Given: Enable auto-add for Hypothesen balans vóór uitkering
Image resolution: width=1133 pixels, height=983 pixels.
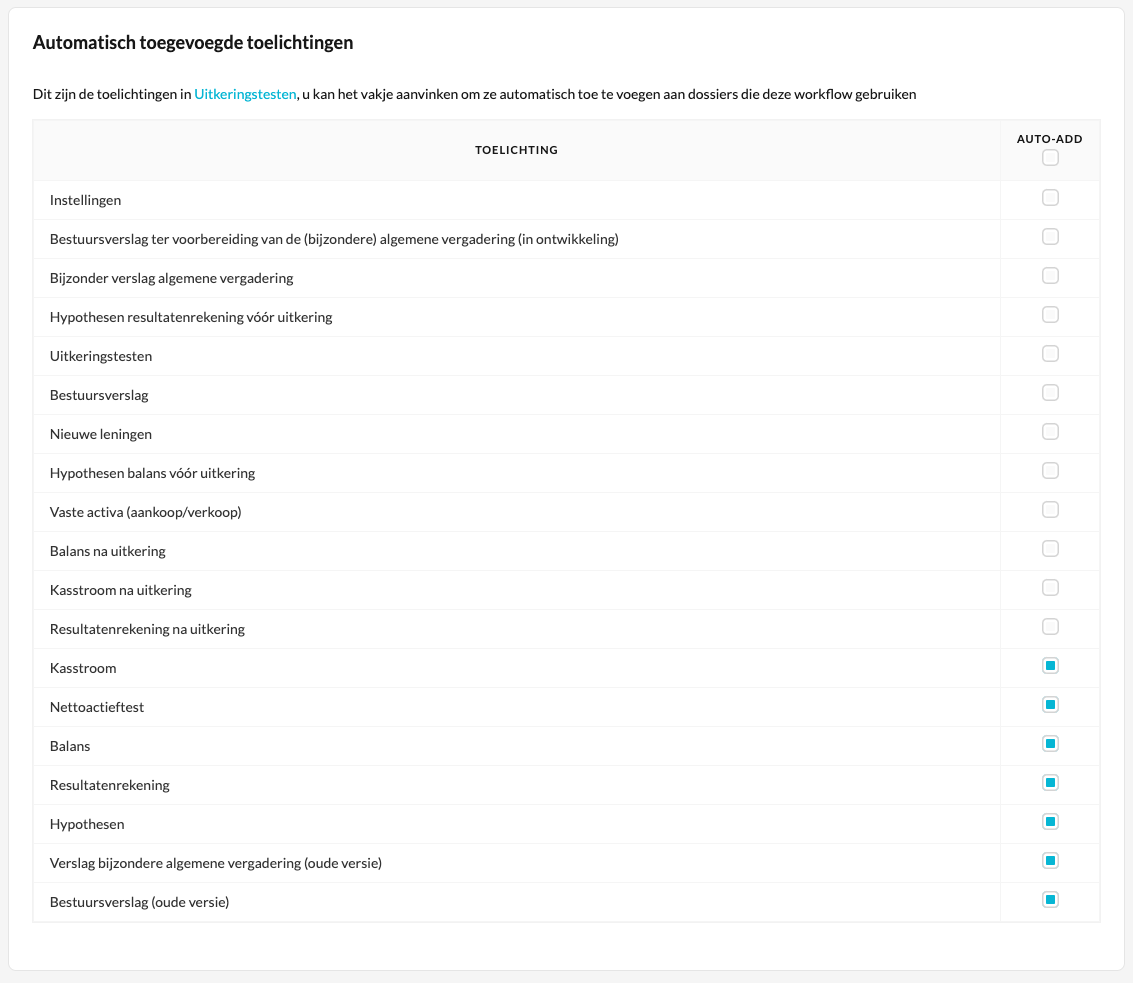Looking at the screenshot, I should point(1050,471).
